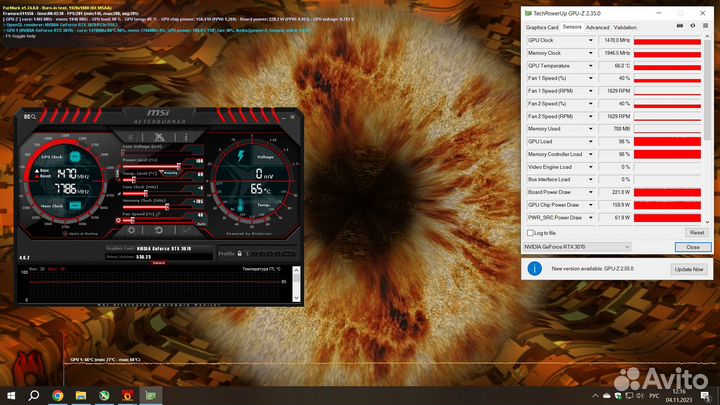Image resolution: width=720 pixels, height=405 pixels.
Task: Show hidden system tray icons chevron
Action: click(x=595, y=396)
